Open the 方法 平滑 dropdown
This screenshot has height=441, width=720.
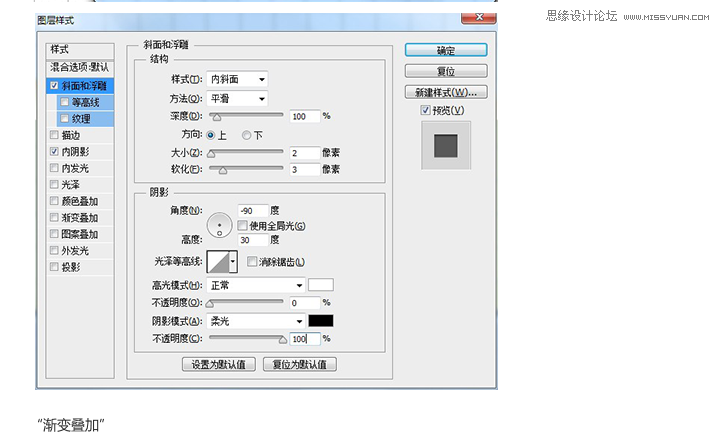237,99
